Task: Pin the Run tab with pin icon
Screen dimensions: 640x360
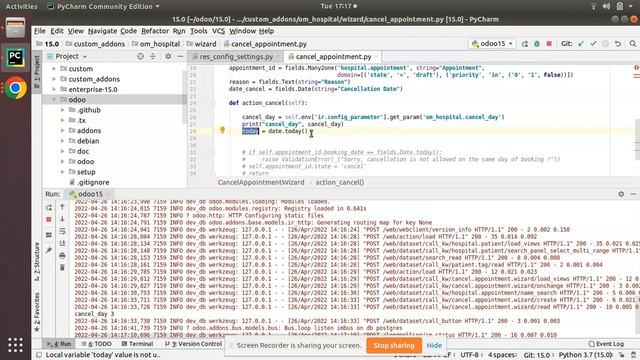Action: pyautogui.click(x=49, y=250)
